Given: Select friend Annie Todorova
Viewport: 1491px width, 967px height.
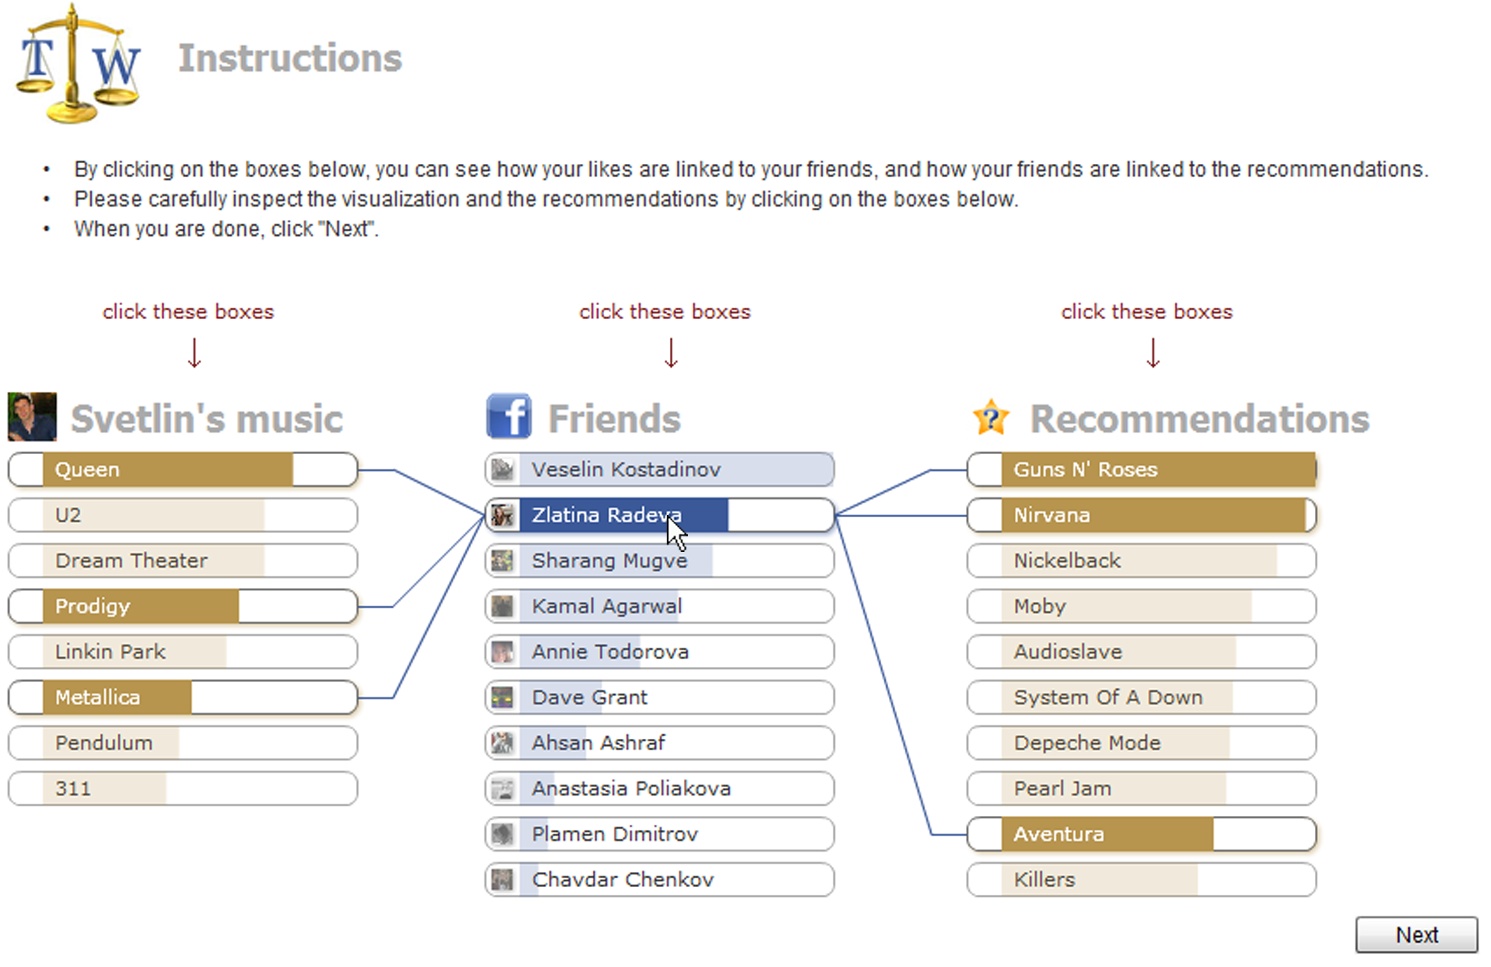Looking at the screenshot, I should (x=660, y=652).
